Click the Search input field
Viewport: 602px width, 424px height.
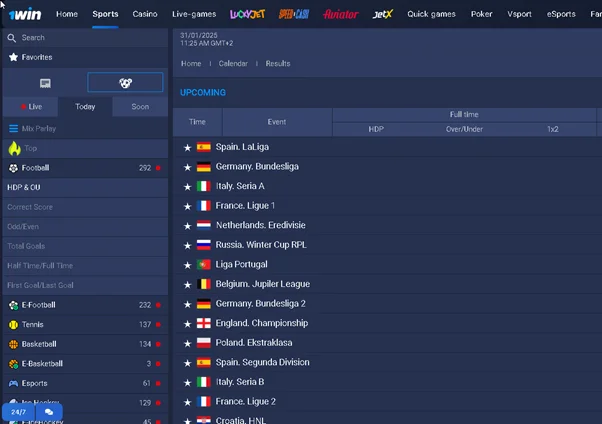pos(85,37)
